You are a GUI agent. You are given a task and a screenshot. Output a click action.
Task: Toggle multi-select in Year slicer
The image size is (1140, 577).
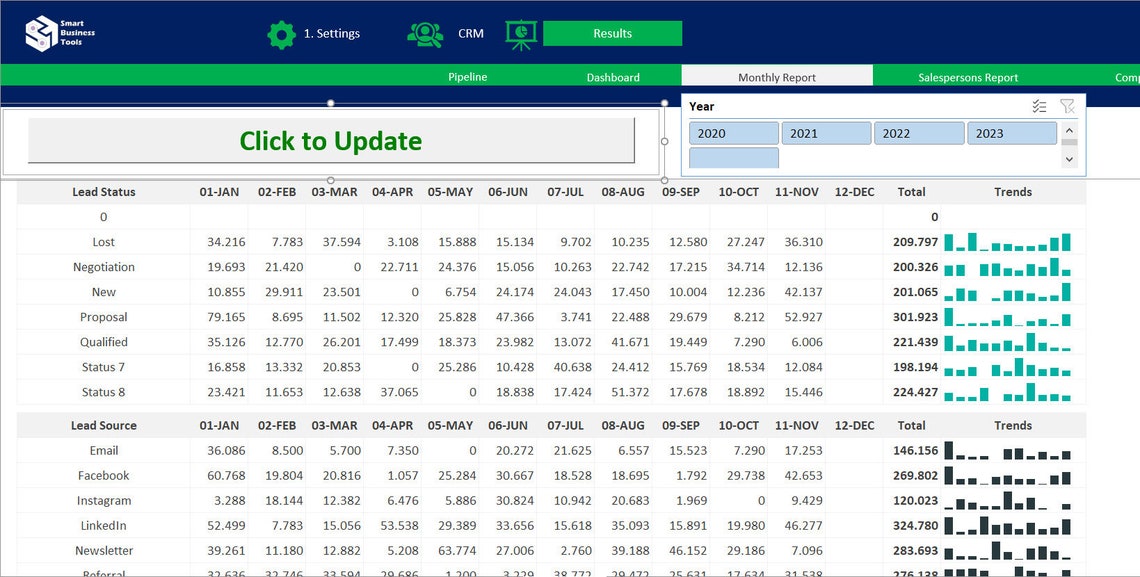point(1039,107)
